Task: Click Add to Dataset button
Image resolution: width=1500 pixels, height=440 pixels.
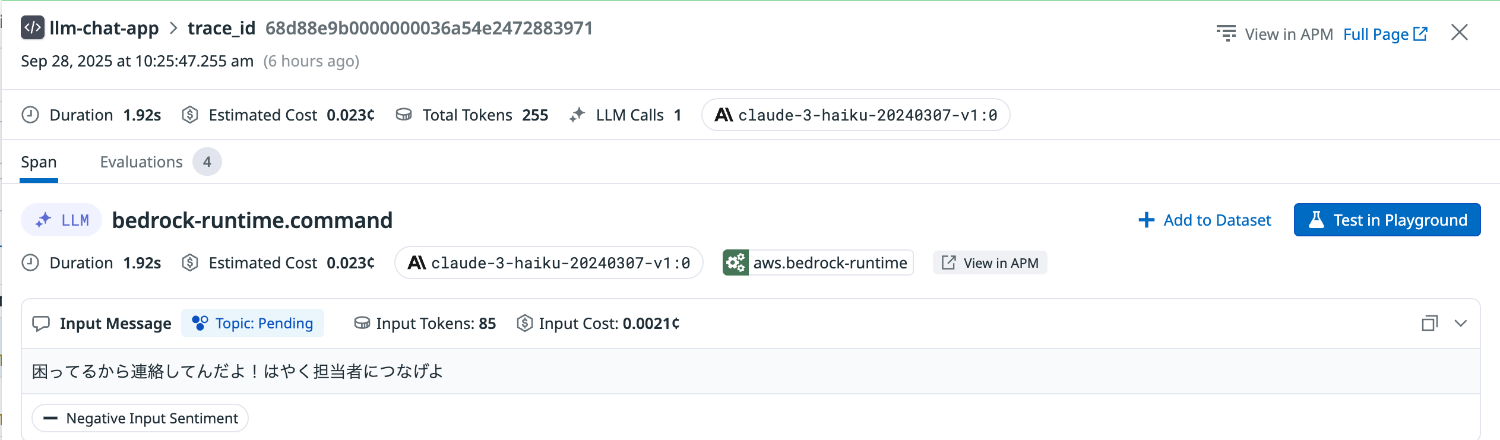Action: tap(1205, 220)
